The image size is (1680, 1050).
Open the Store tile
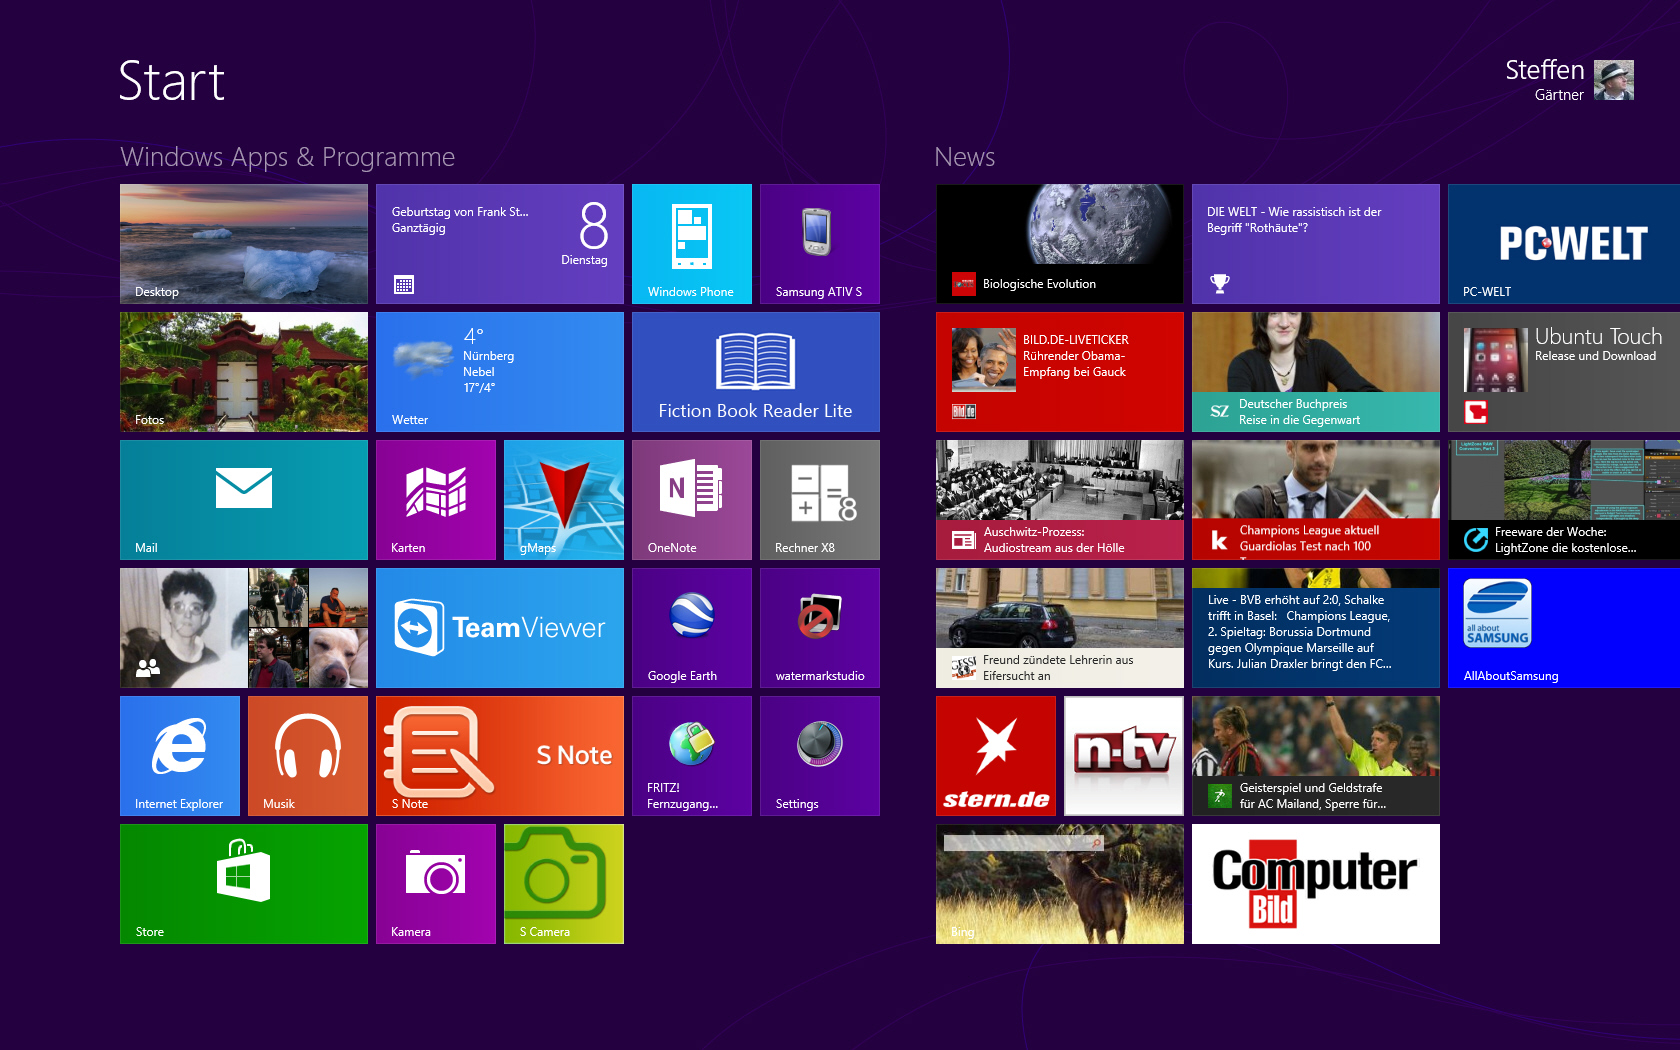[x=244, y=884]
